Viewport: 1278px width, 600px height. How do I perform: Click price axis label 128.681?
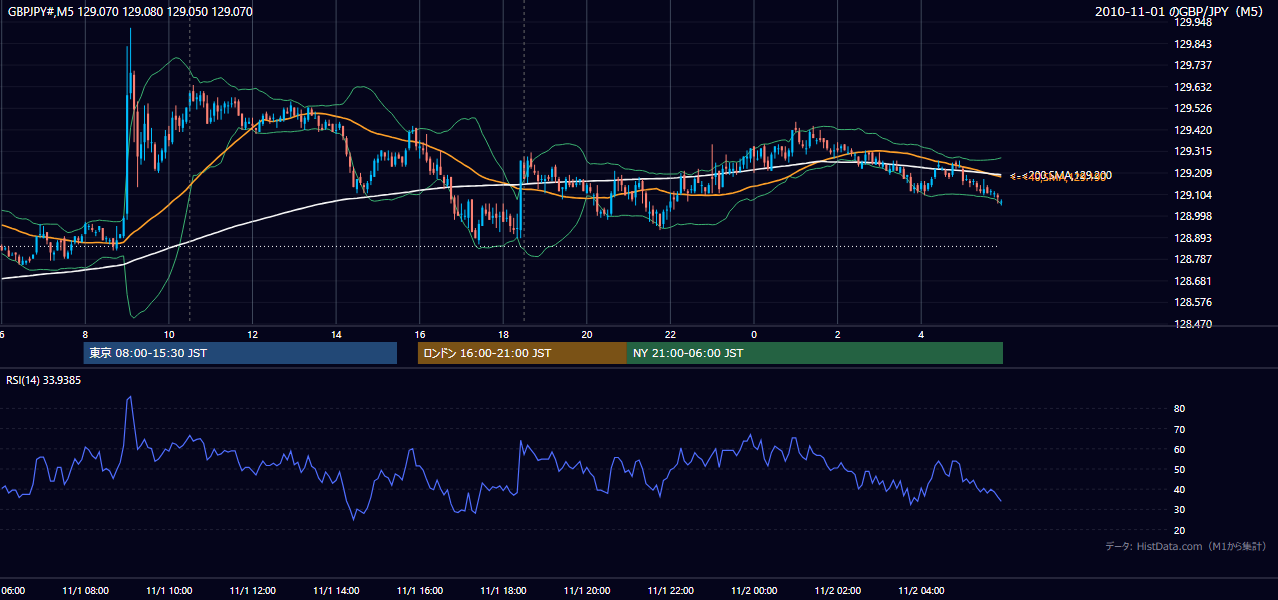(1194, 281)
